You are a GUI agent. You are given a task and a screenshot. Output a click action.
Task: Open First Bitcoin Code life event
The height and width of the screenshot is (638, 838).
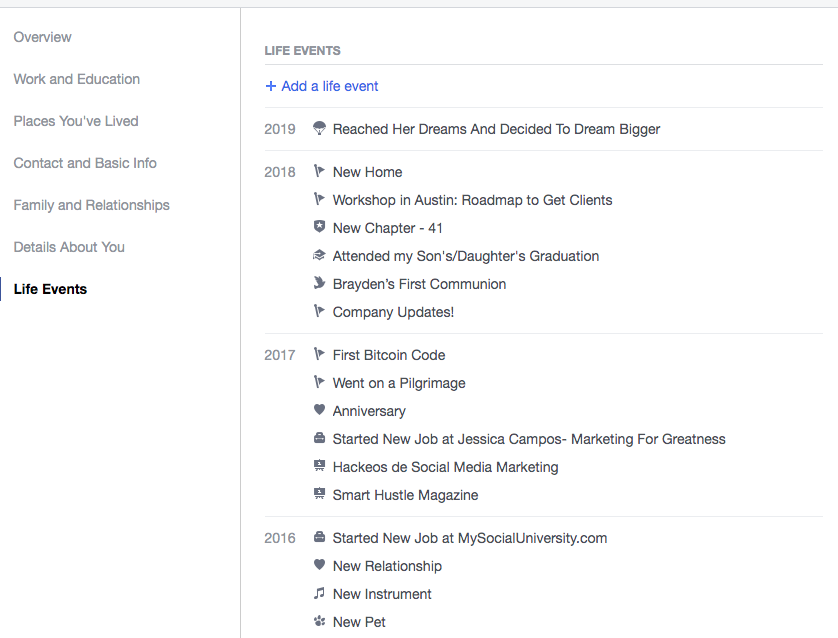(389, 355)
